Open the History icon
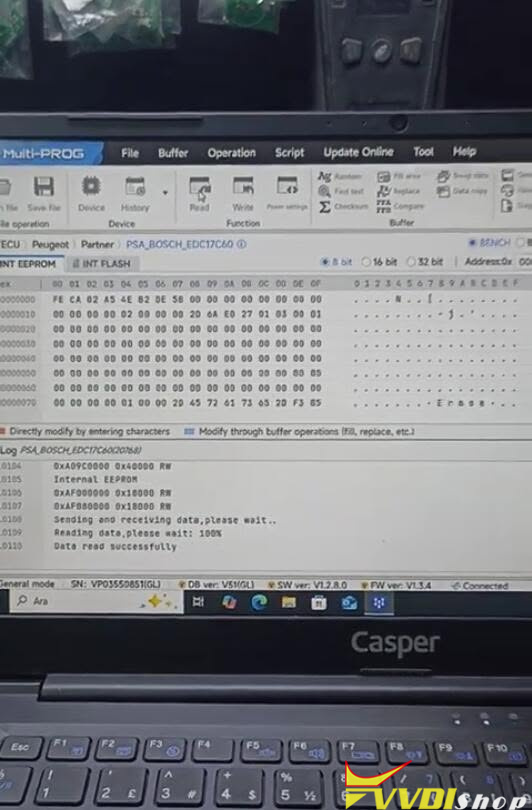 (x=135, y=194)
